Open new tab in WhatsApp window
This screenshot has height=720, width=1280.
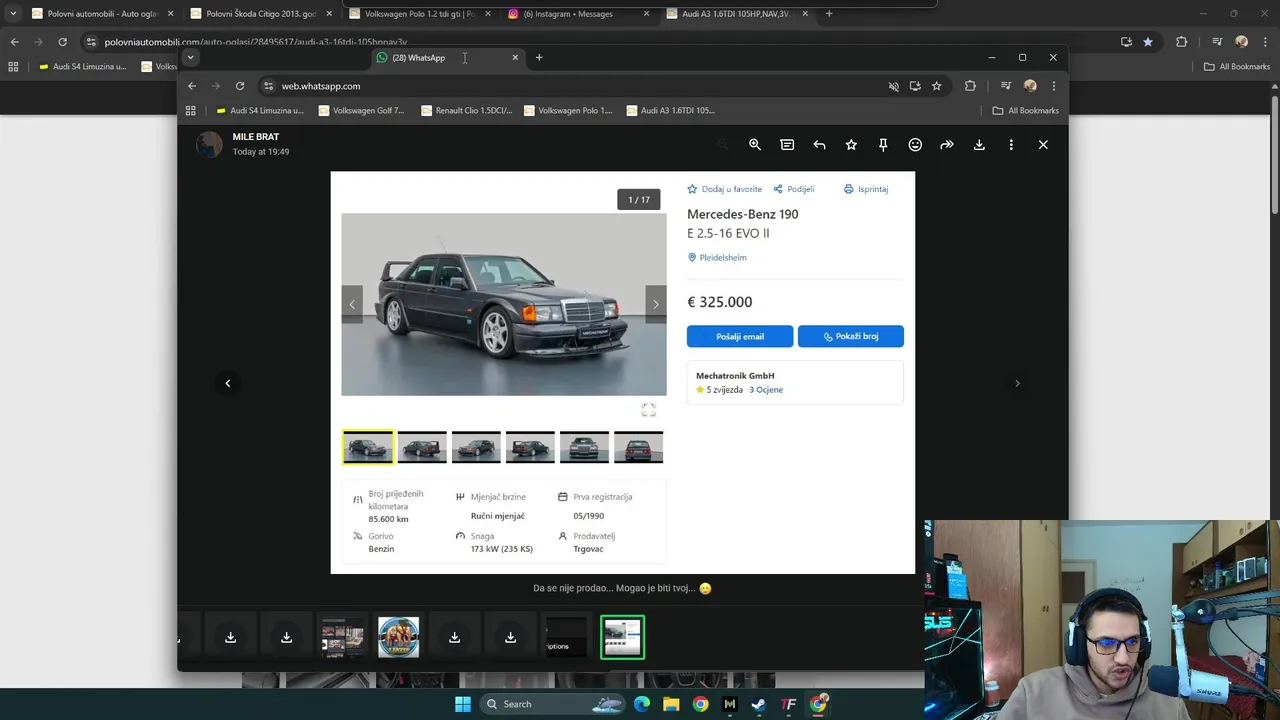point(539,57)
